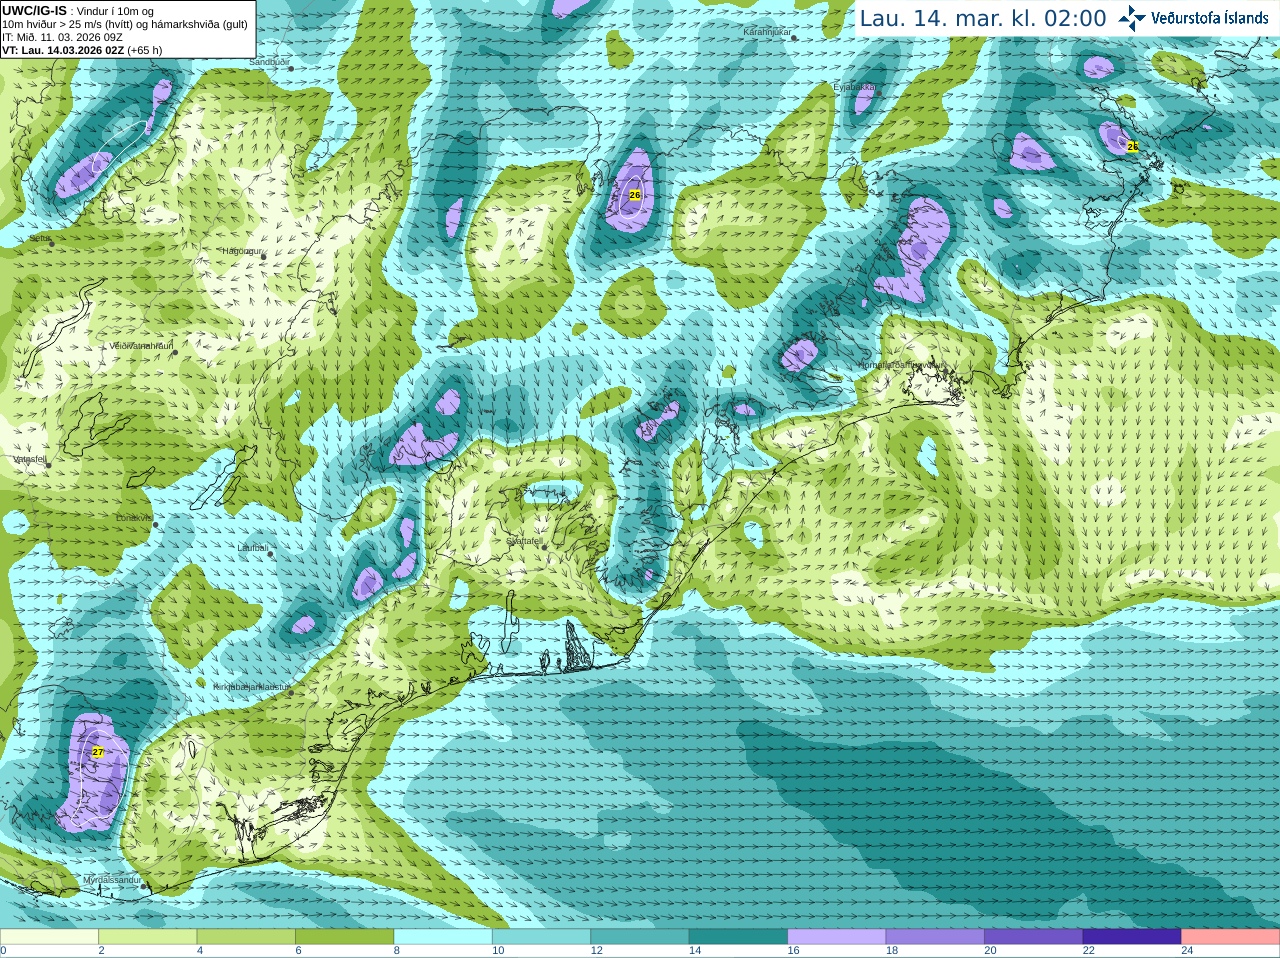The image size is (1280, 958).
Task: Select the 18–20 m/s legend color swatch
Action: 935,937
